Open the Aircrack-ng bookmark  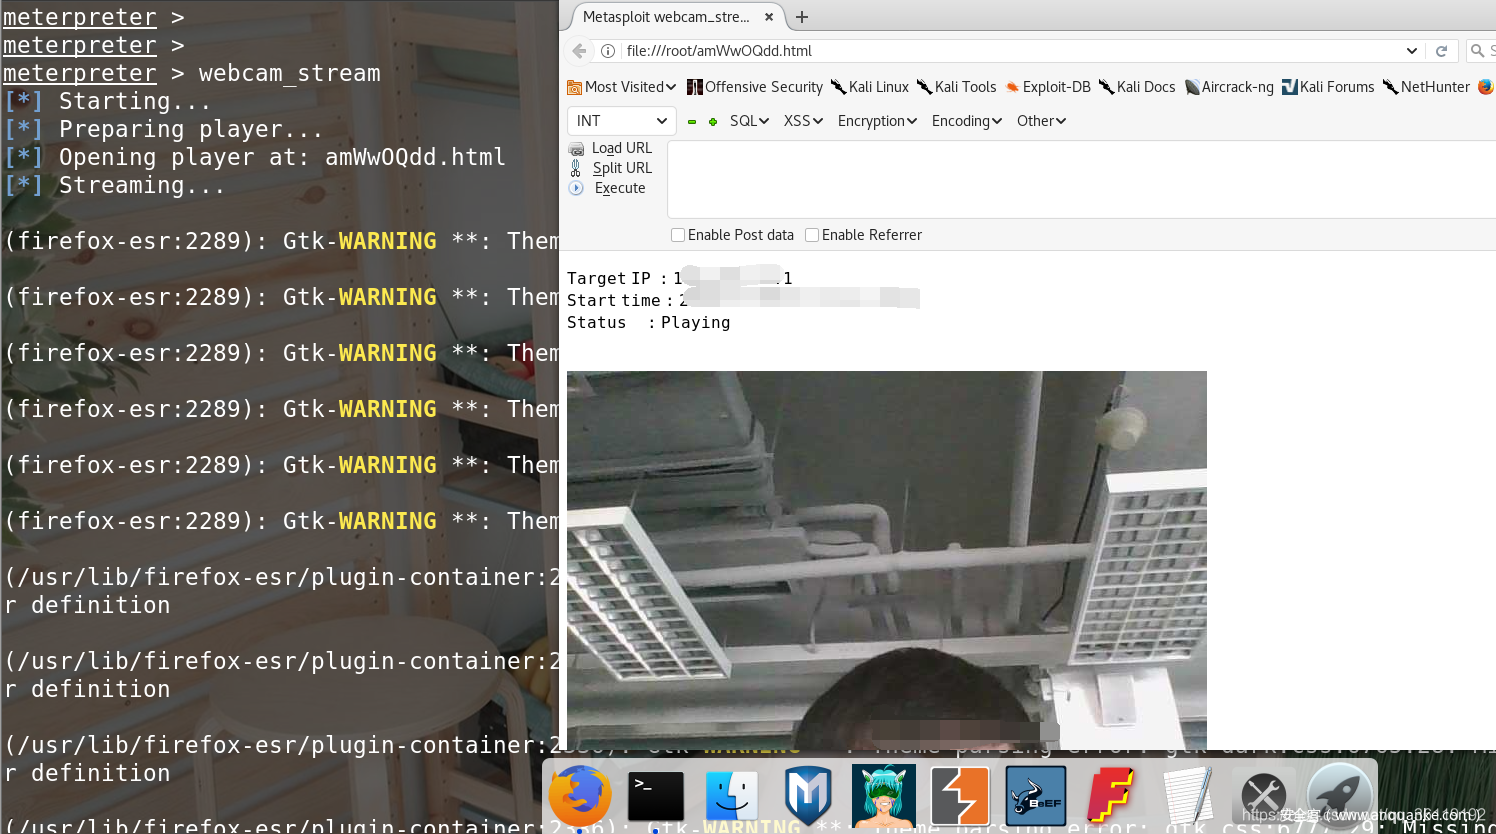pyautogui.click(x=1229, y=87)
